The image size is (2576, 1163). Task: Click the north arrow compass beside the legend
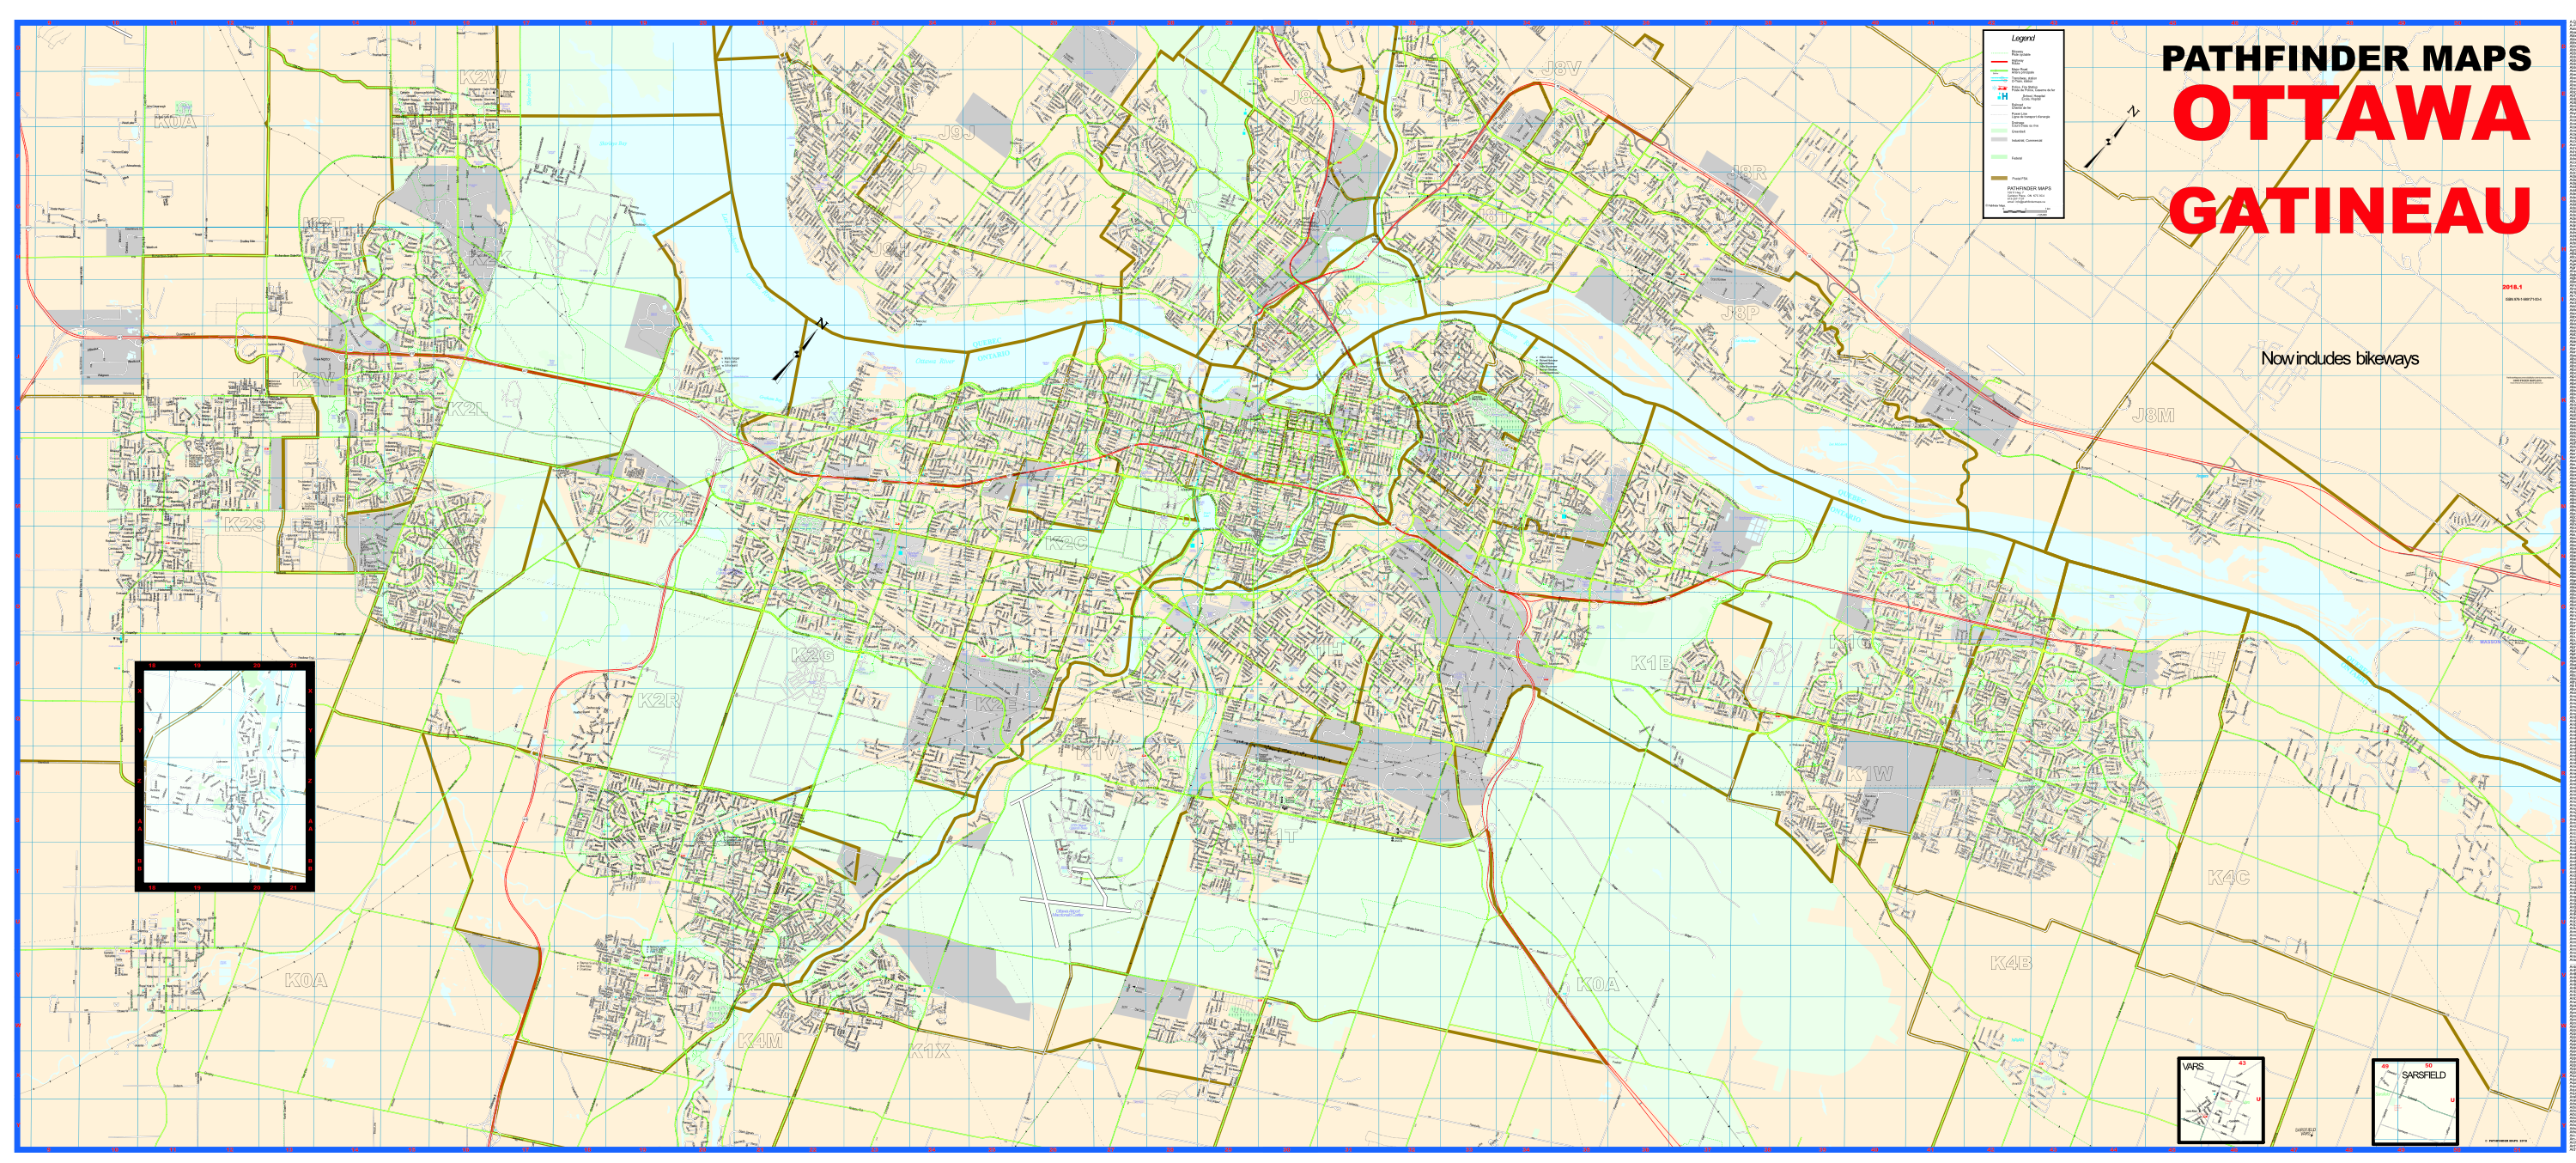[2111, 140]
